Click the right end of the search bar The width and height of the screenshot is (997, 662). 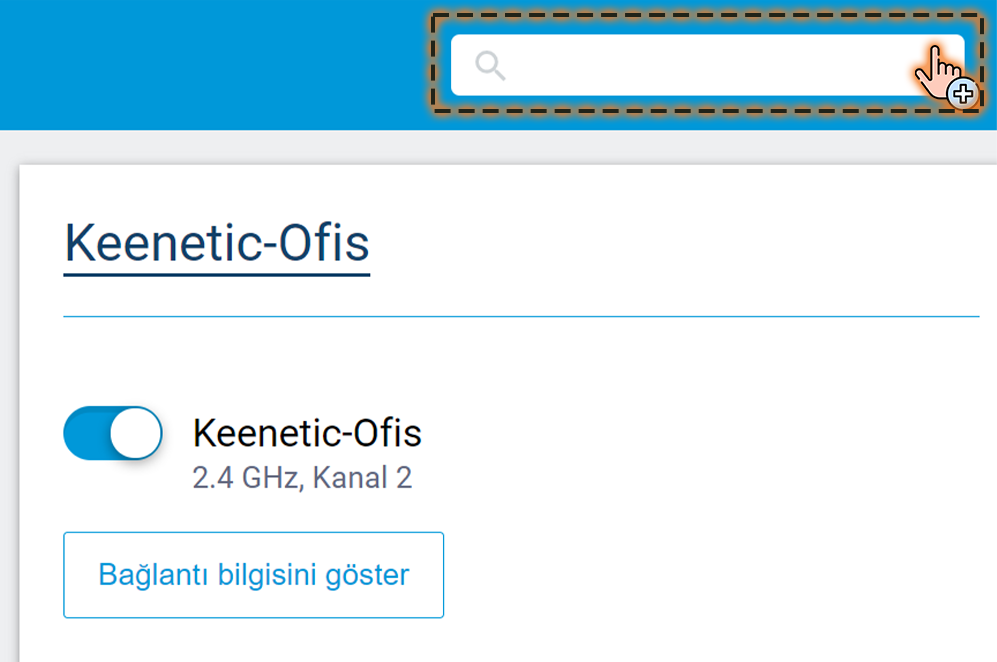[900, 66]
